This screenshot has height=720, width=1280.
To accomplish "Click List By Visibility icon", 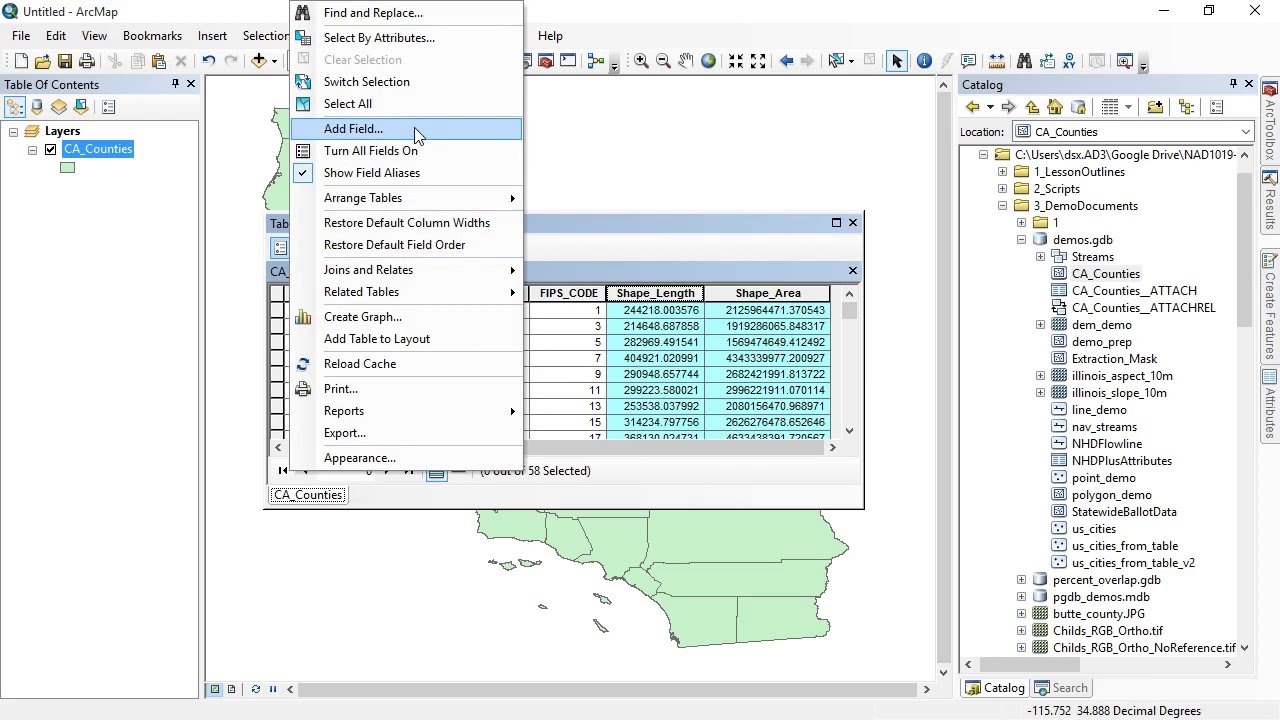I will pyautogui.click(x=60, y=107).
